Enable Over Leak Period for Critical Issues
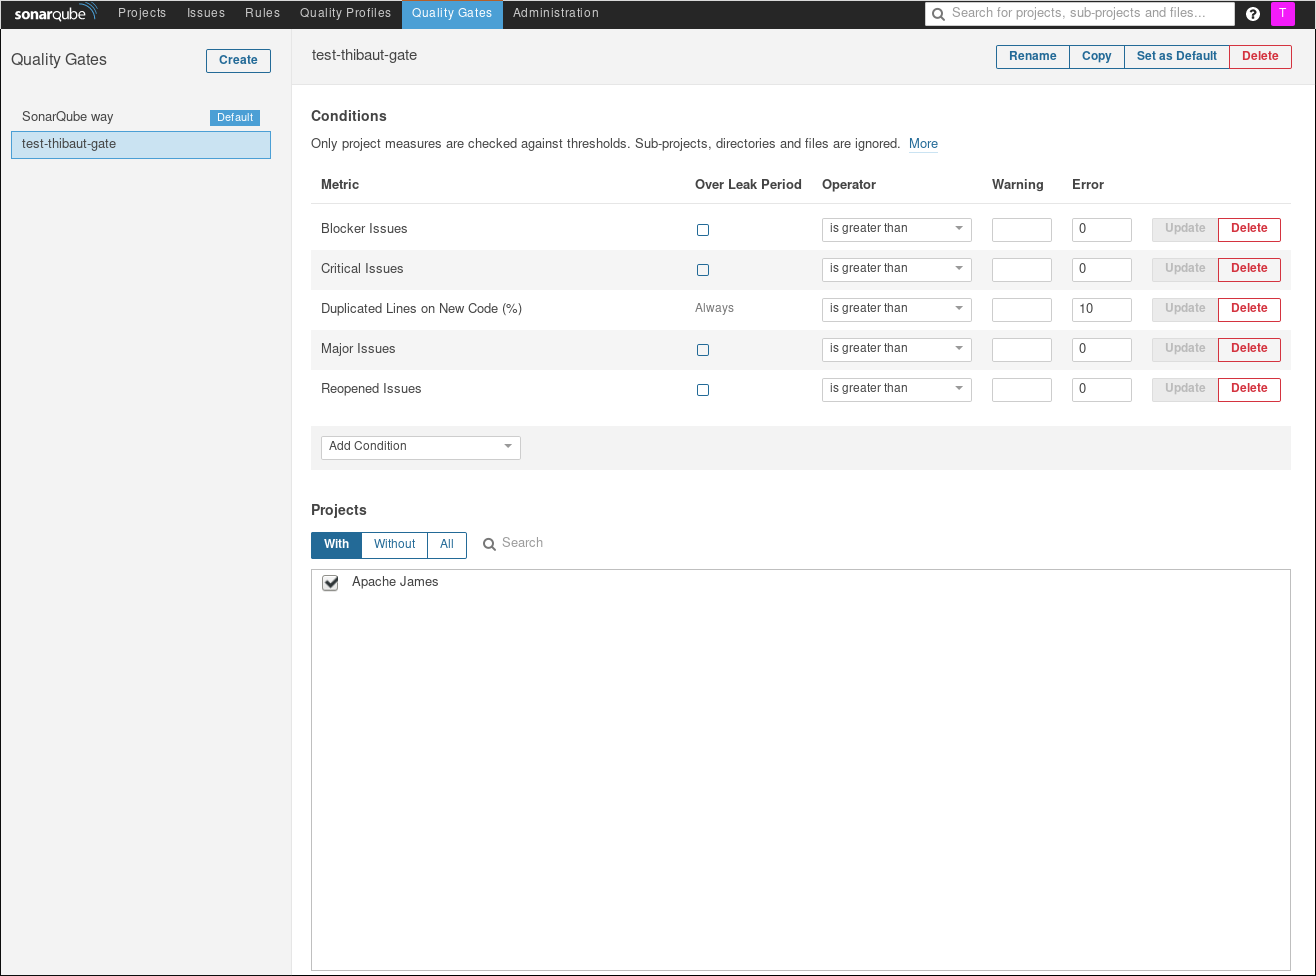The width and height of the screenshot is (1316, 976). click(x=703, y=270)
